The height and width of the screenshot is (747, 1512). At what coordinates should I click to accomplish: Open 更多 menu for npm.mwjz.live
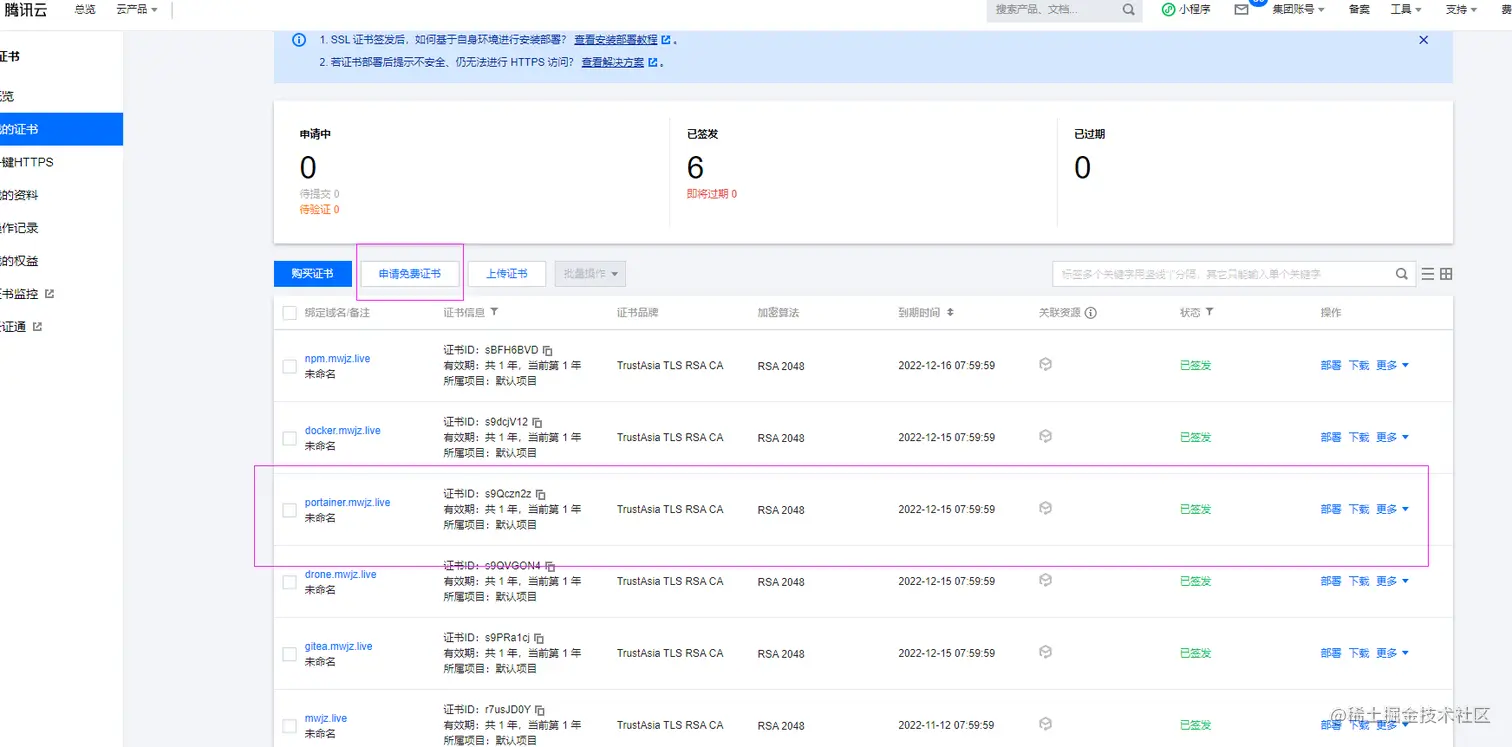point(1392,366)
